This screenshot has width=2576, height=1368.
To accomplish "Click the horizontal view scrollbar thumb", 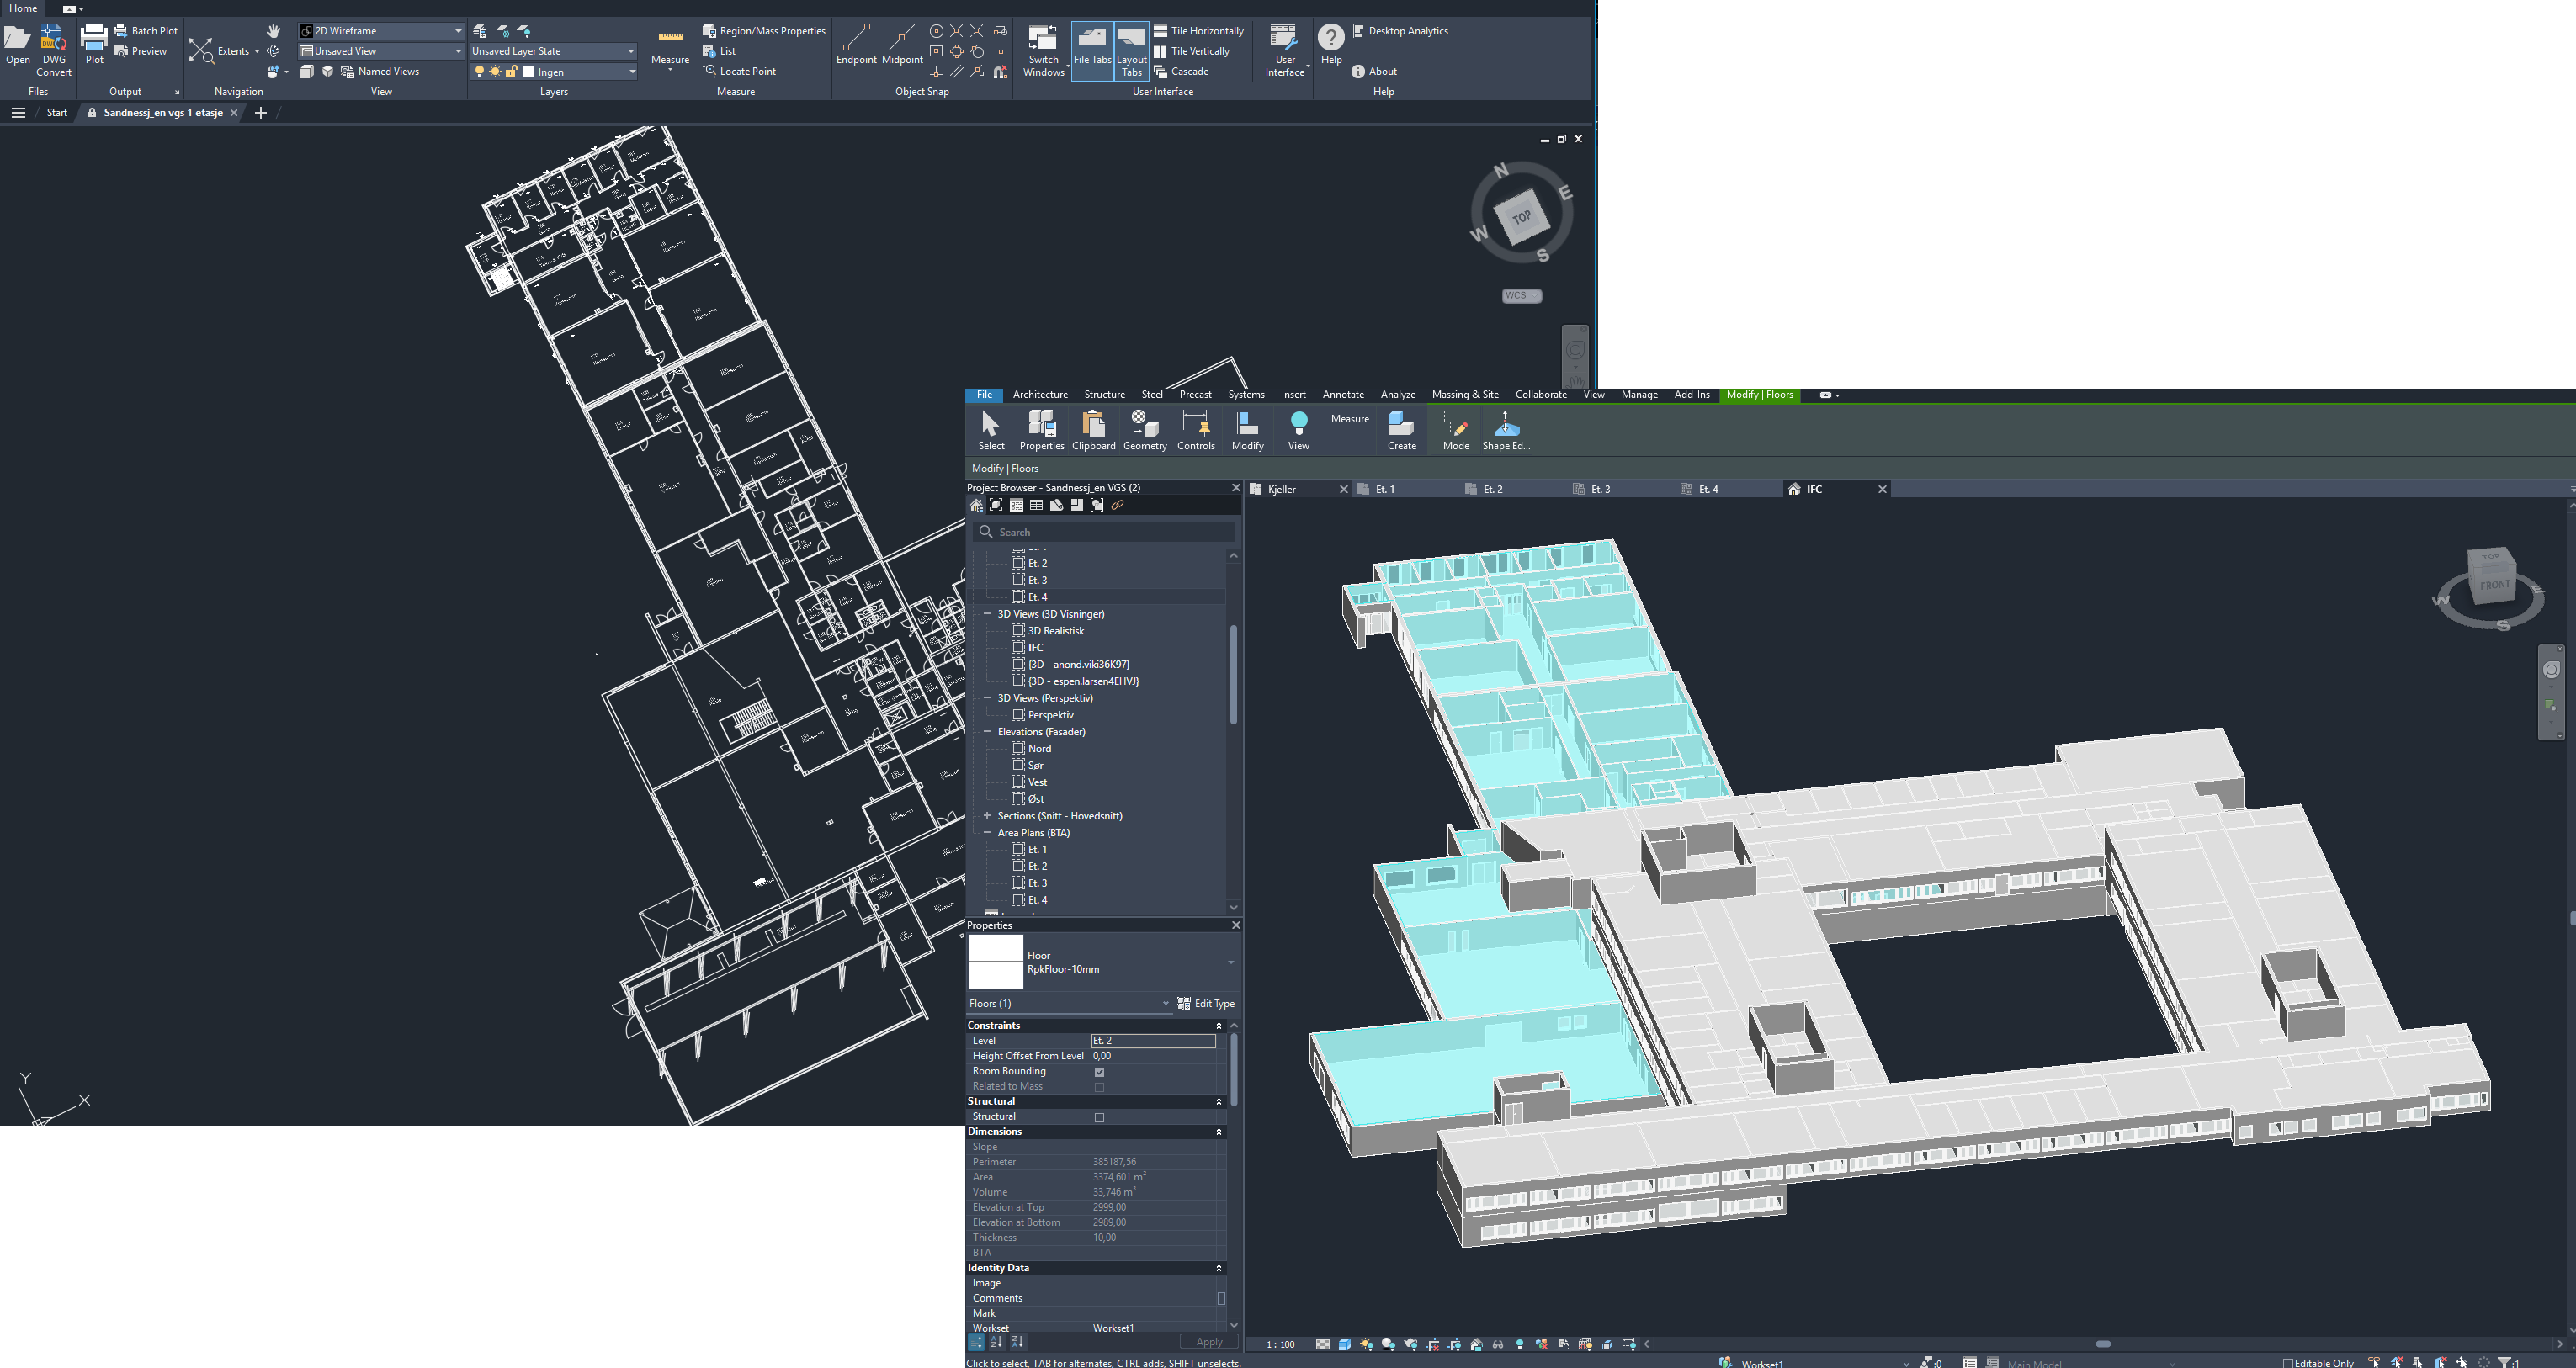I will coord(2103,1344).
